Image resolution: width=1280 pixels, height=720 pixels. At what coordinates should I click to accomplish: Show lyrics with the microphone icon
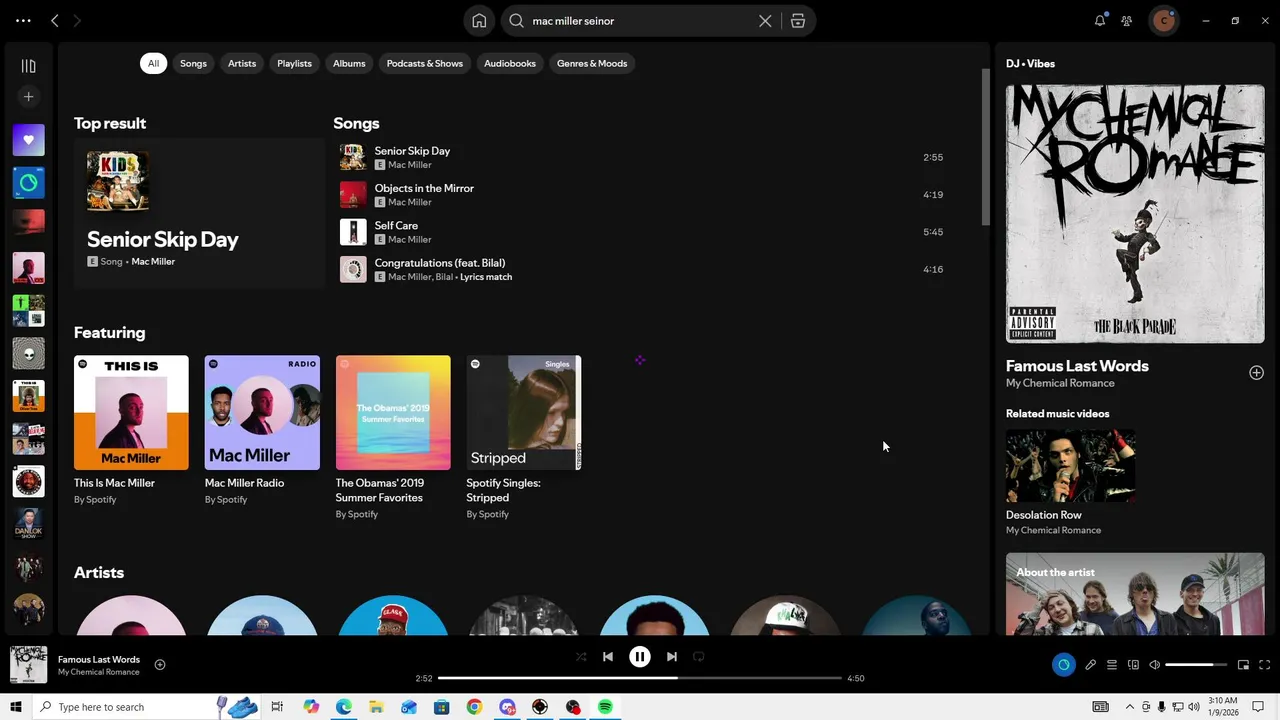click(x=1090, y=665)
